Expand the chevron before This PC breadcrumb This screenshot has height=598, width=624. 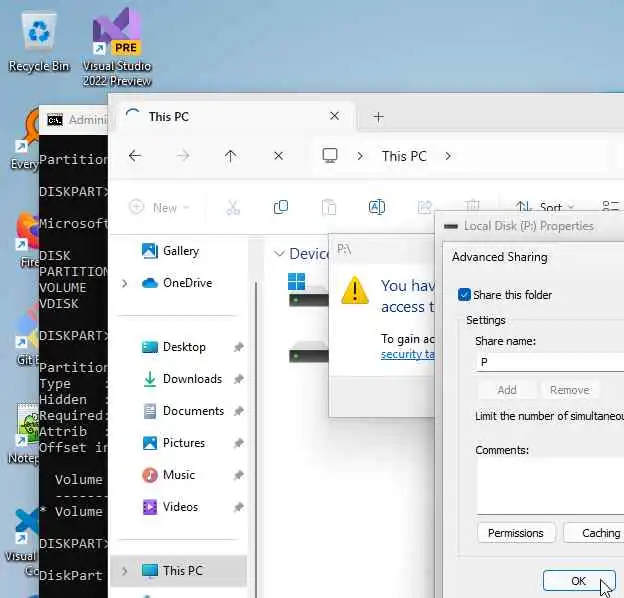(x=360, y=156)
